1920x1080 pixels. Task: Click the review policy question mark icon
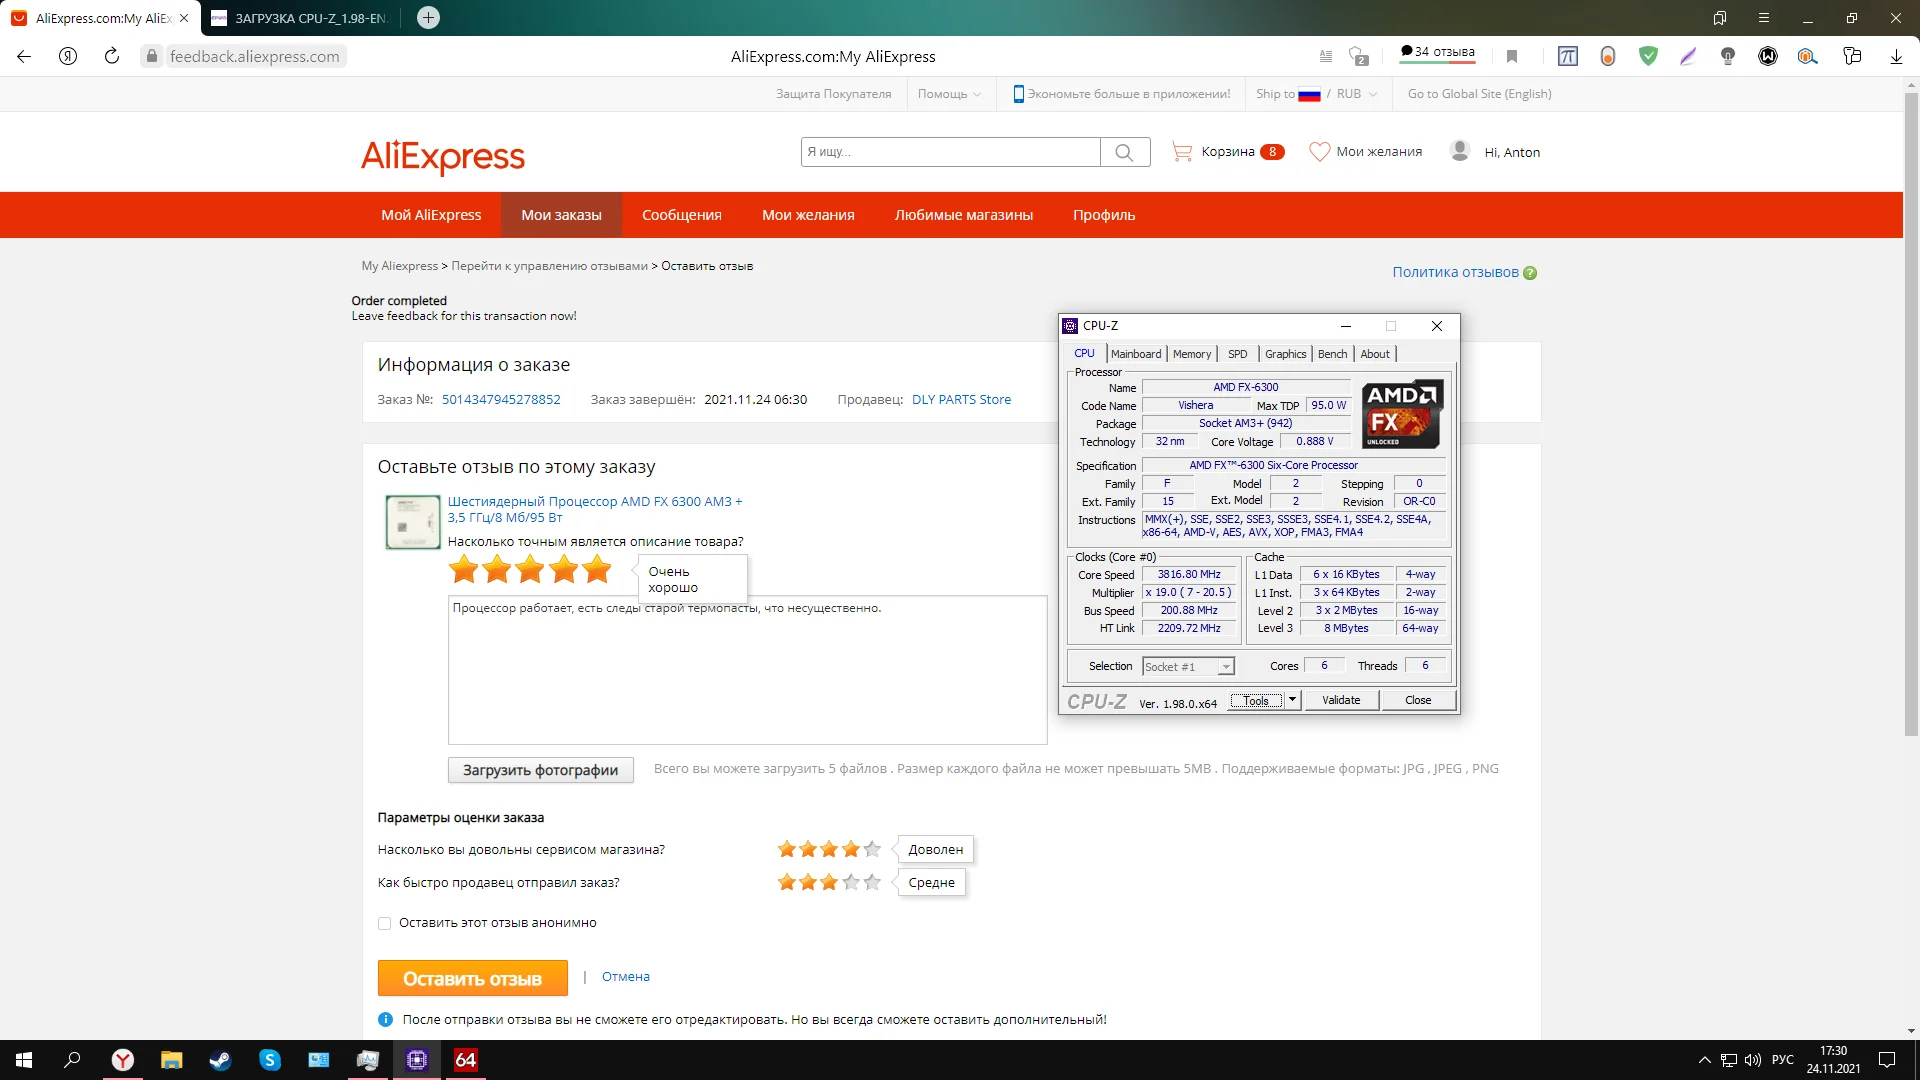tap(1530, 273)
